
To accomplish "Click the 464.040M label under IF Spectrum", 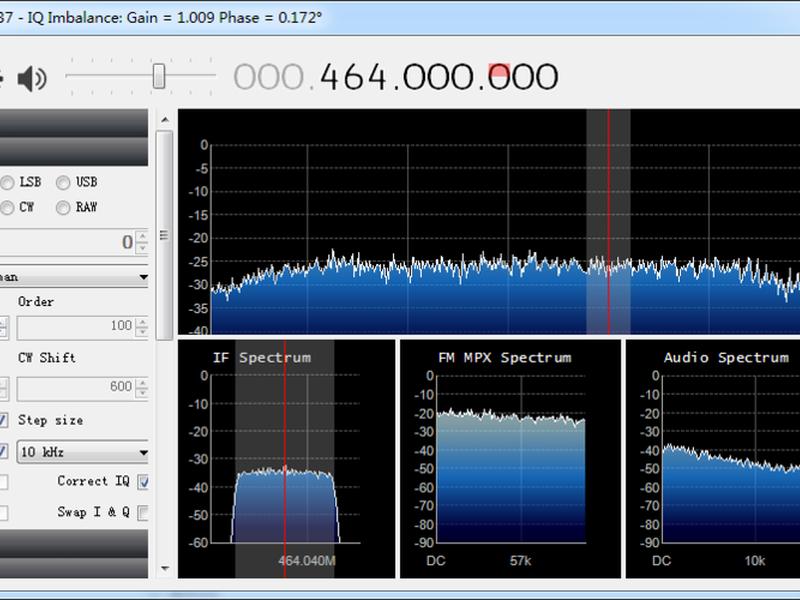I will tap(307, 561).
